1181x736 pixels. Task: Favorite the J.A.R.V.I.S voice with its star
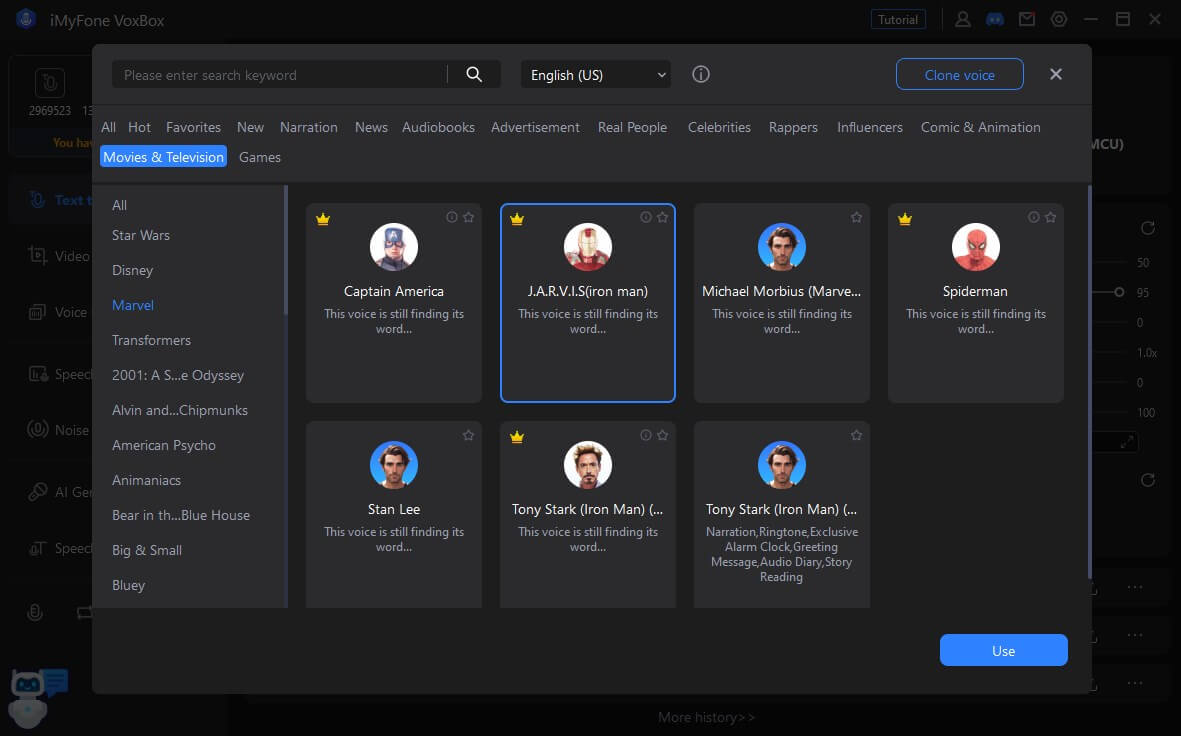662,217
